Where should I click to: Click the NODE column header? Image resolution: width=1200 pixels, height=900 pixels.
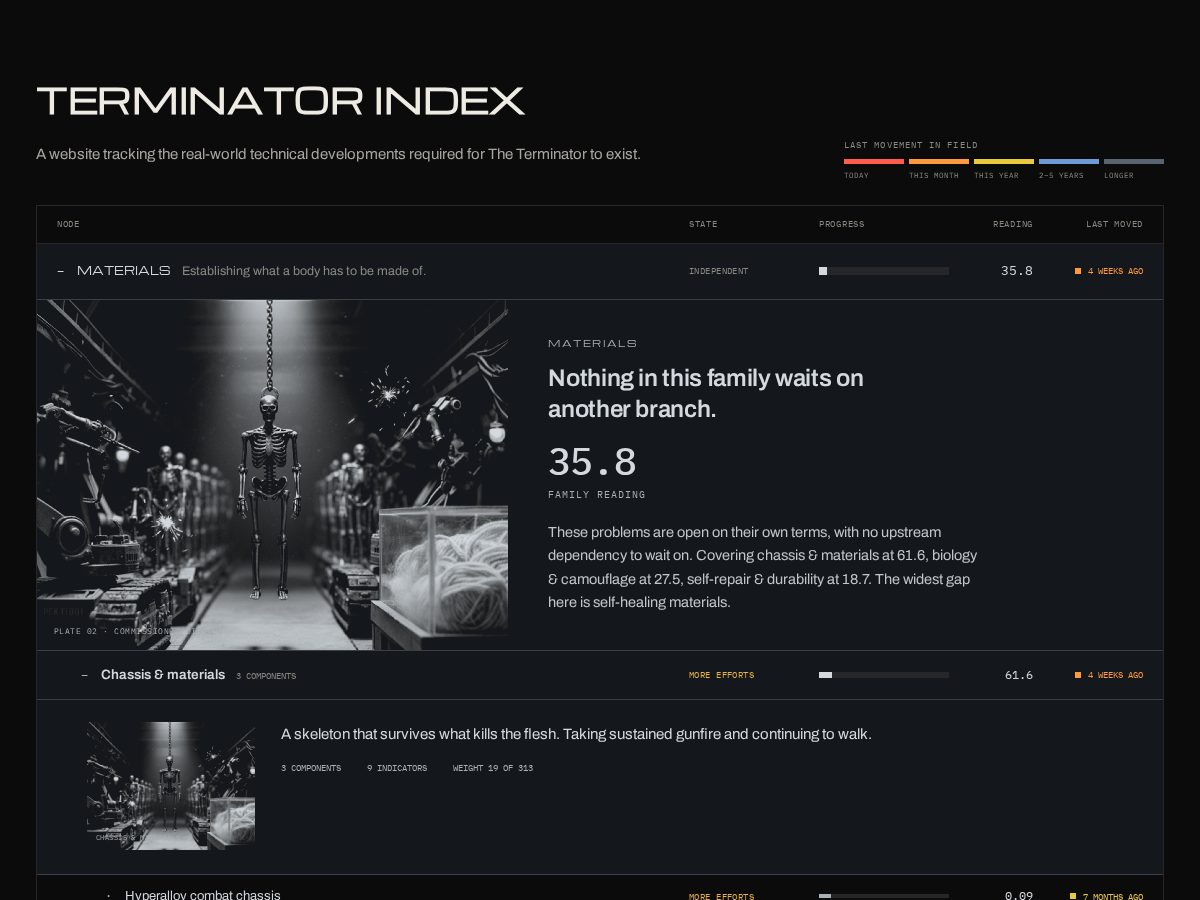[x=68, y=224]
